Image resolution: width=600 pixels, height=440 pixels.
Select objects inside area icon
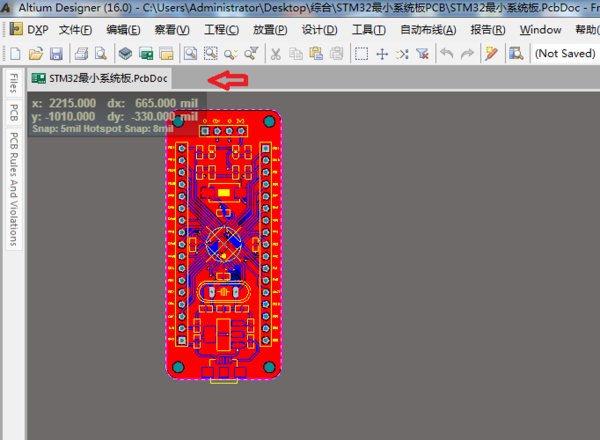coord(361,54)
